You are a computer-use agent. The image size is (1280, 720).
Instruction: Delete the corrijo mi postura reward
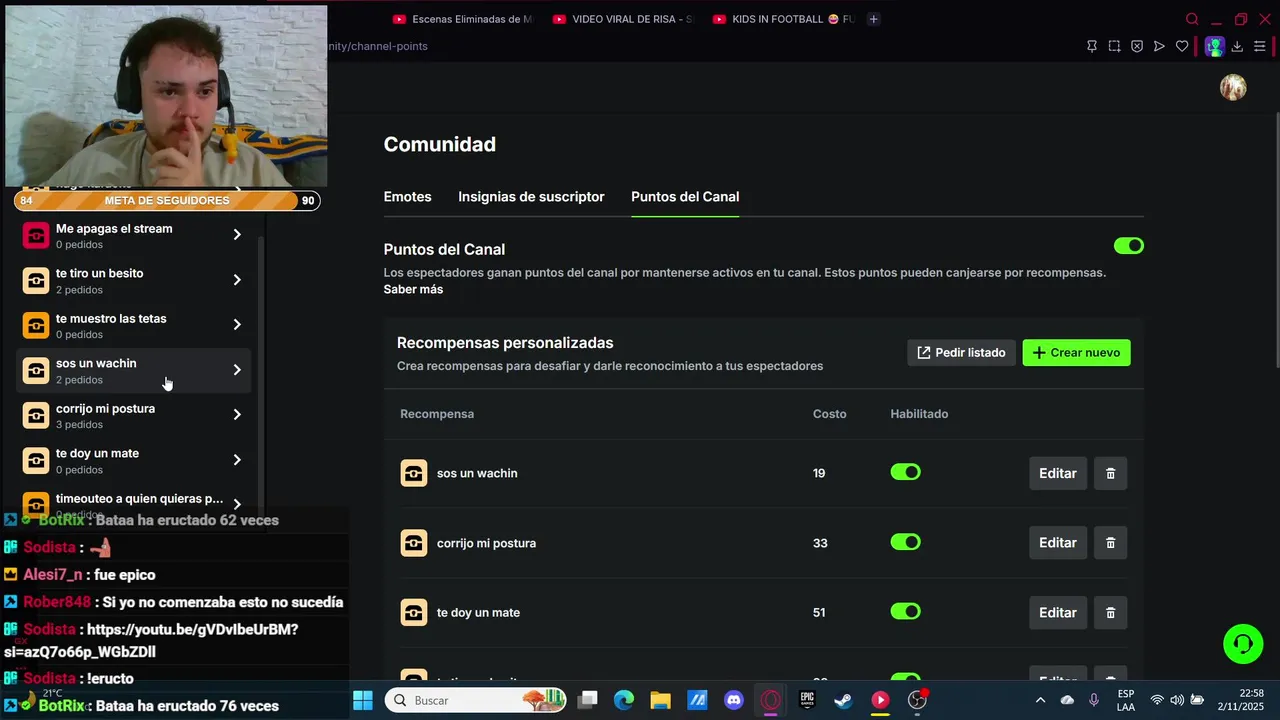1110,543
